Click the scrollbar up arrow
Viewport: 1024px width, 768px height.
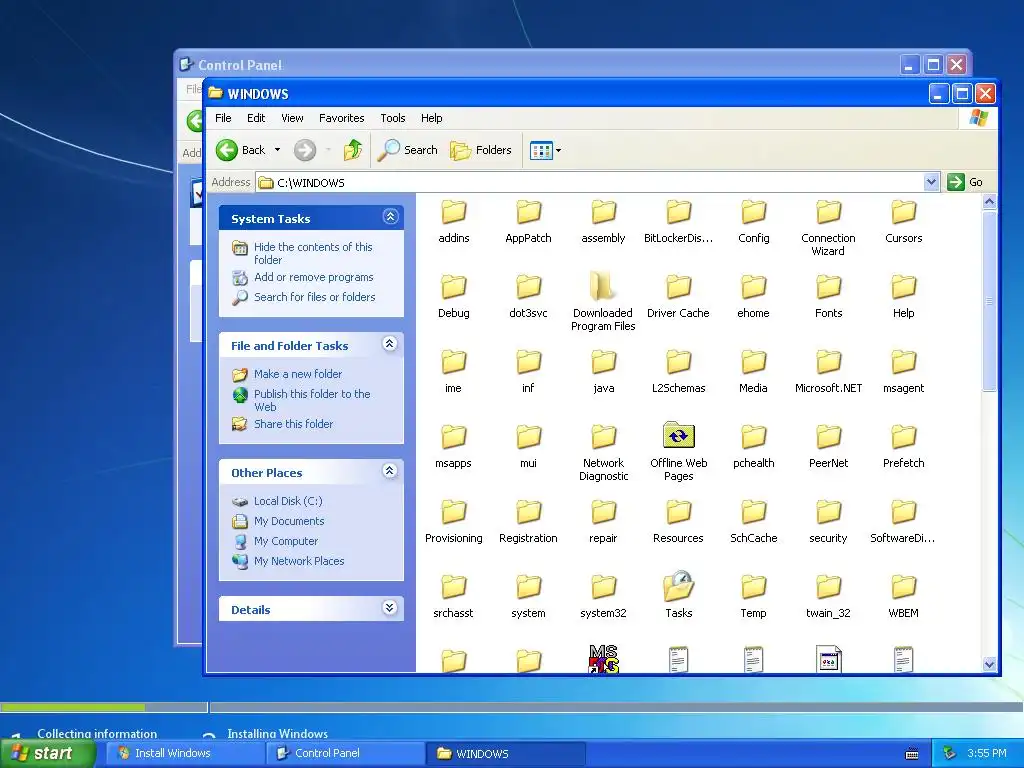tap(989, 202)
